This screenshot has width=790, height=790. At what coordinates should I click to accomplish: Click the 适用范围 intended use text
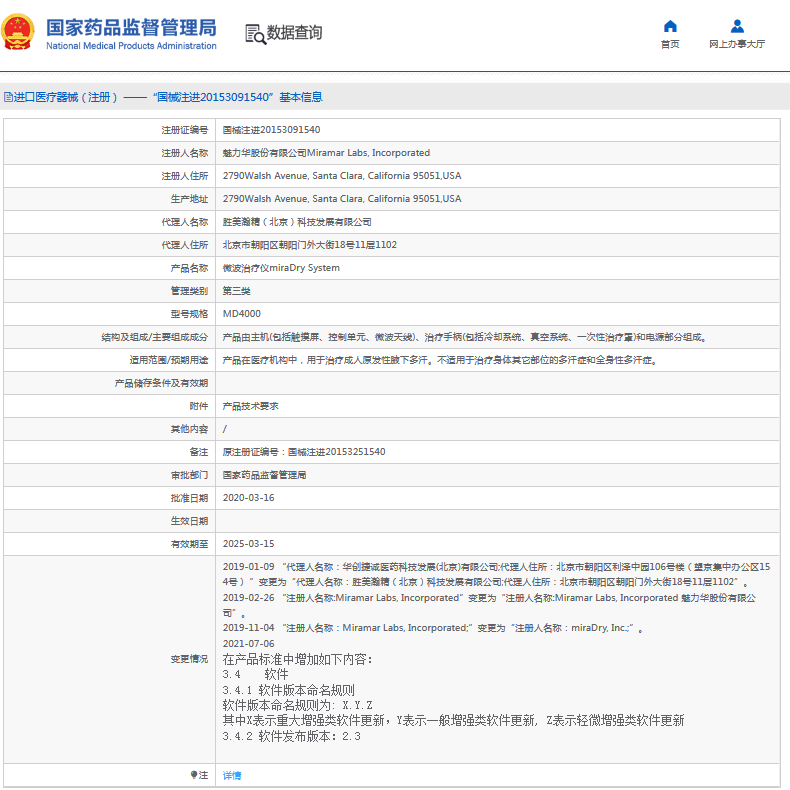coord(440,360)
